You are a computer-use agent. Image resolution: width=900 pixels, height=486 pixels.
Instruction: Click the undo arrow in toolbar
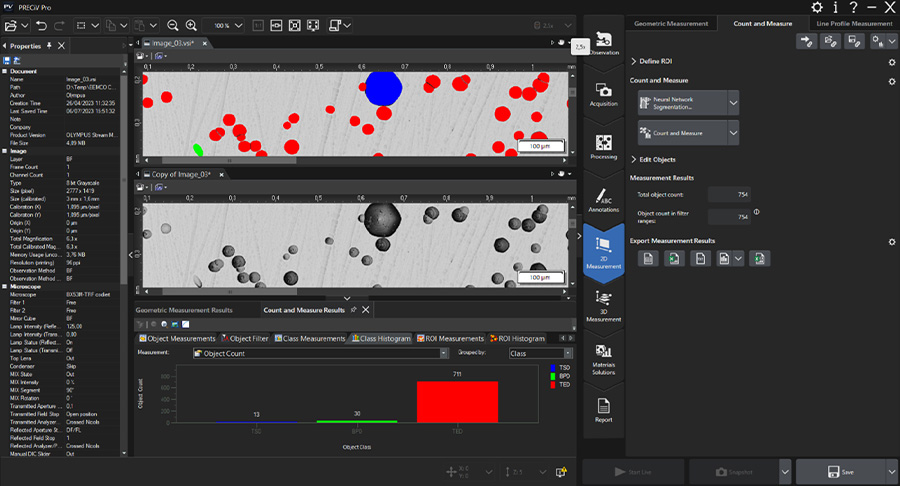(41, 25)
